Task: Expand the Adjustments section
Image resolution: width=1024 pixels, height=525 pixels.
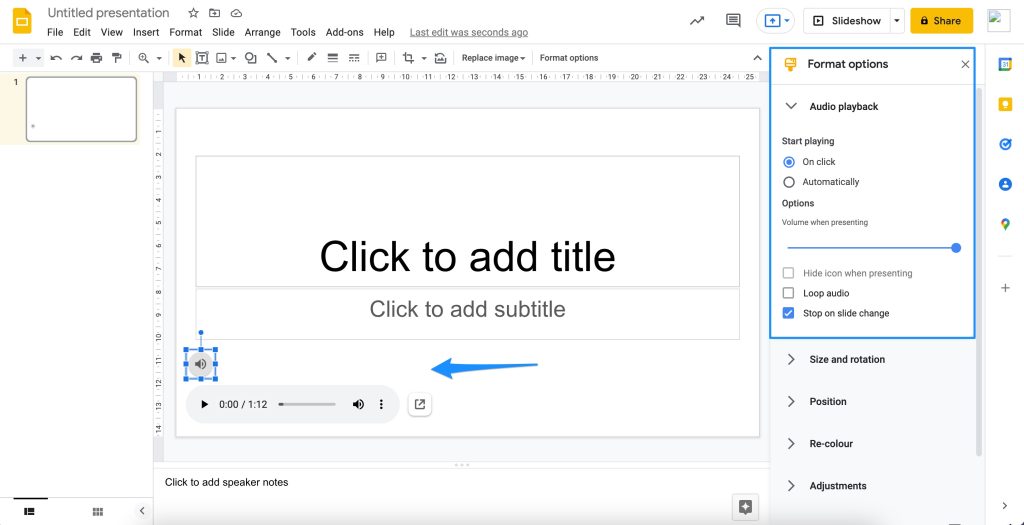Action: click(x=791, y=486)
